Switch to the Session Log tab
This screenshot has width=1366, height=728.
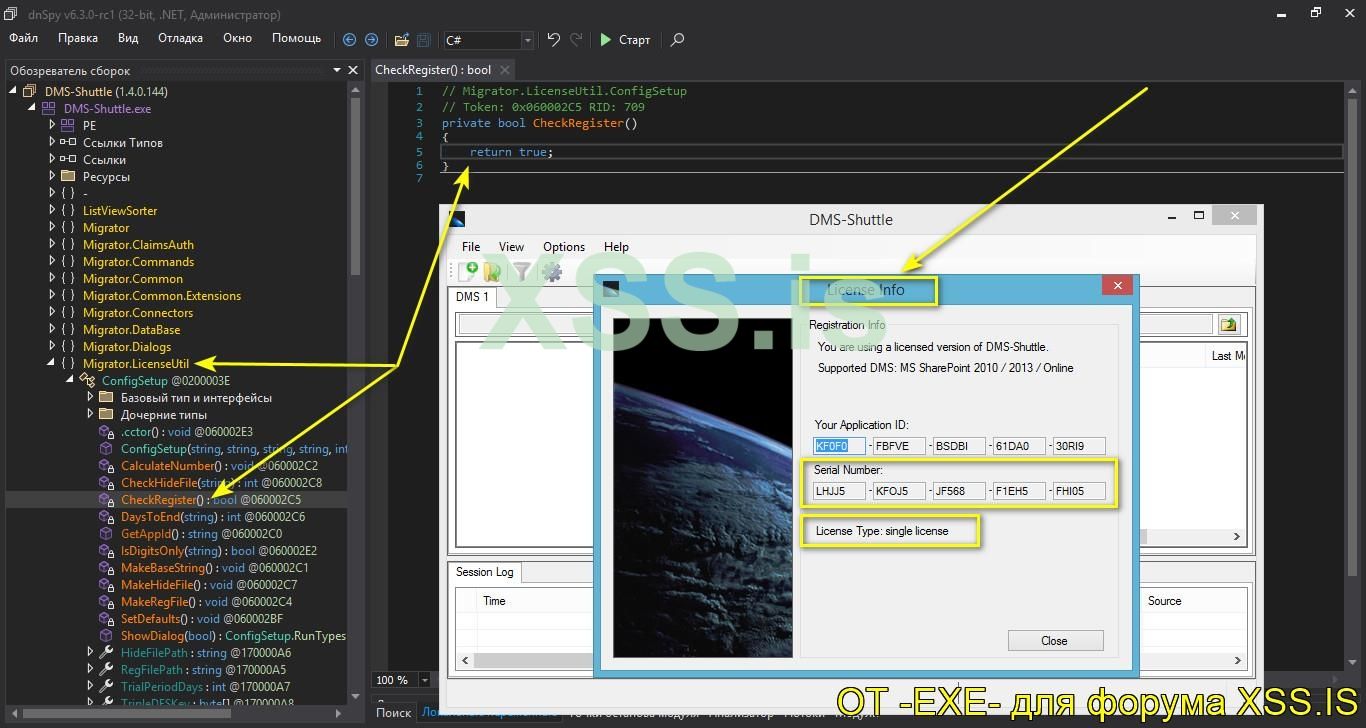tap(484, 572)
